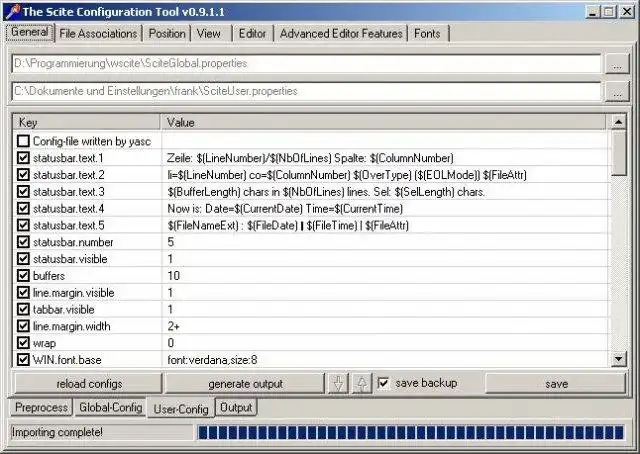Browse for SciteGlobal.properties file via ellipsis button
Screen dimensions: 640x454
coord(617,64)
